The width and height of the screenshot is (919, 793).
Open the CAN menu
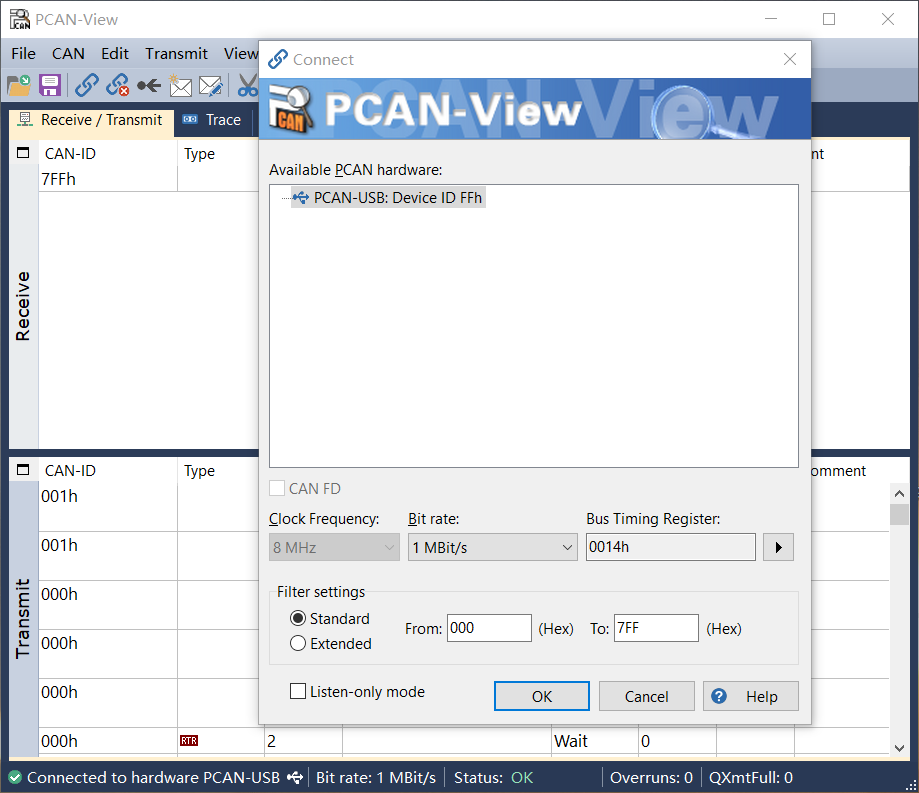[x=68, y=53]
